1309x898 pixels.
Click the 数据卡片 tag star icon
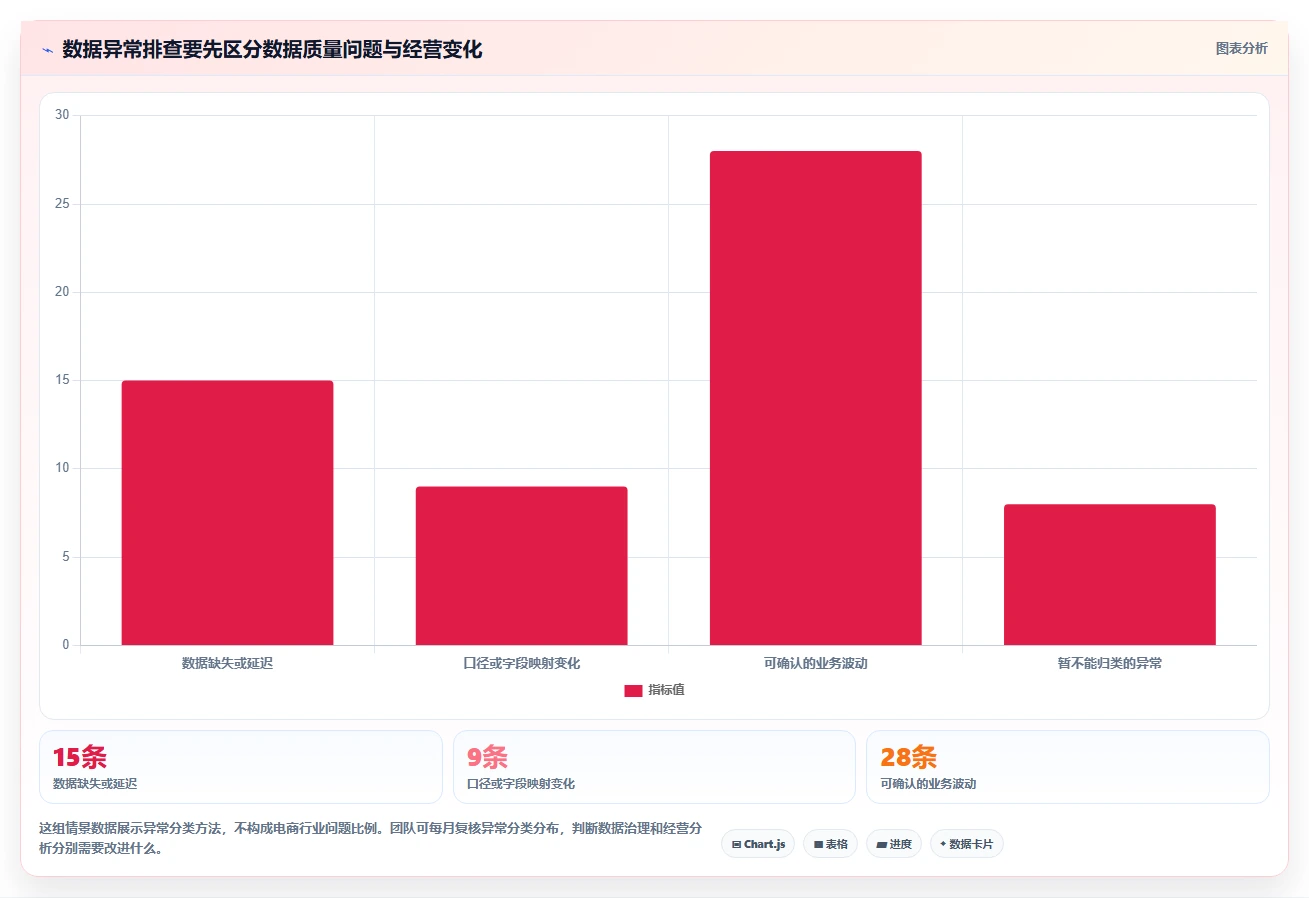click(943, 844)
